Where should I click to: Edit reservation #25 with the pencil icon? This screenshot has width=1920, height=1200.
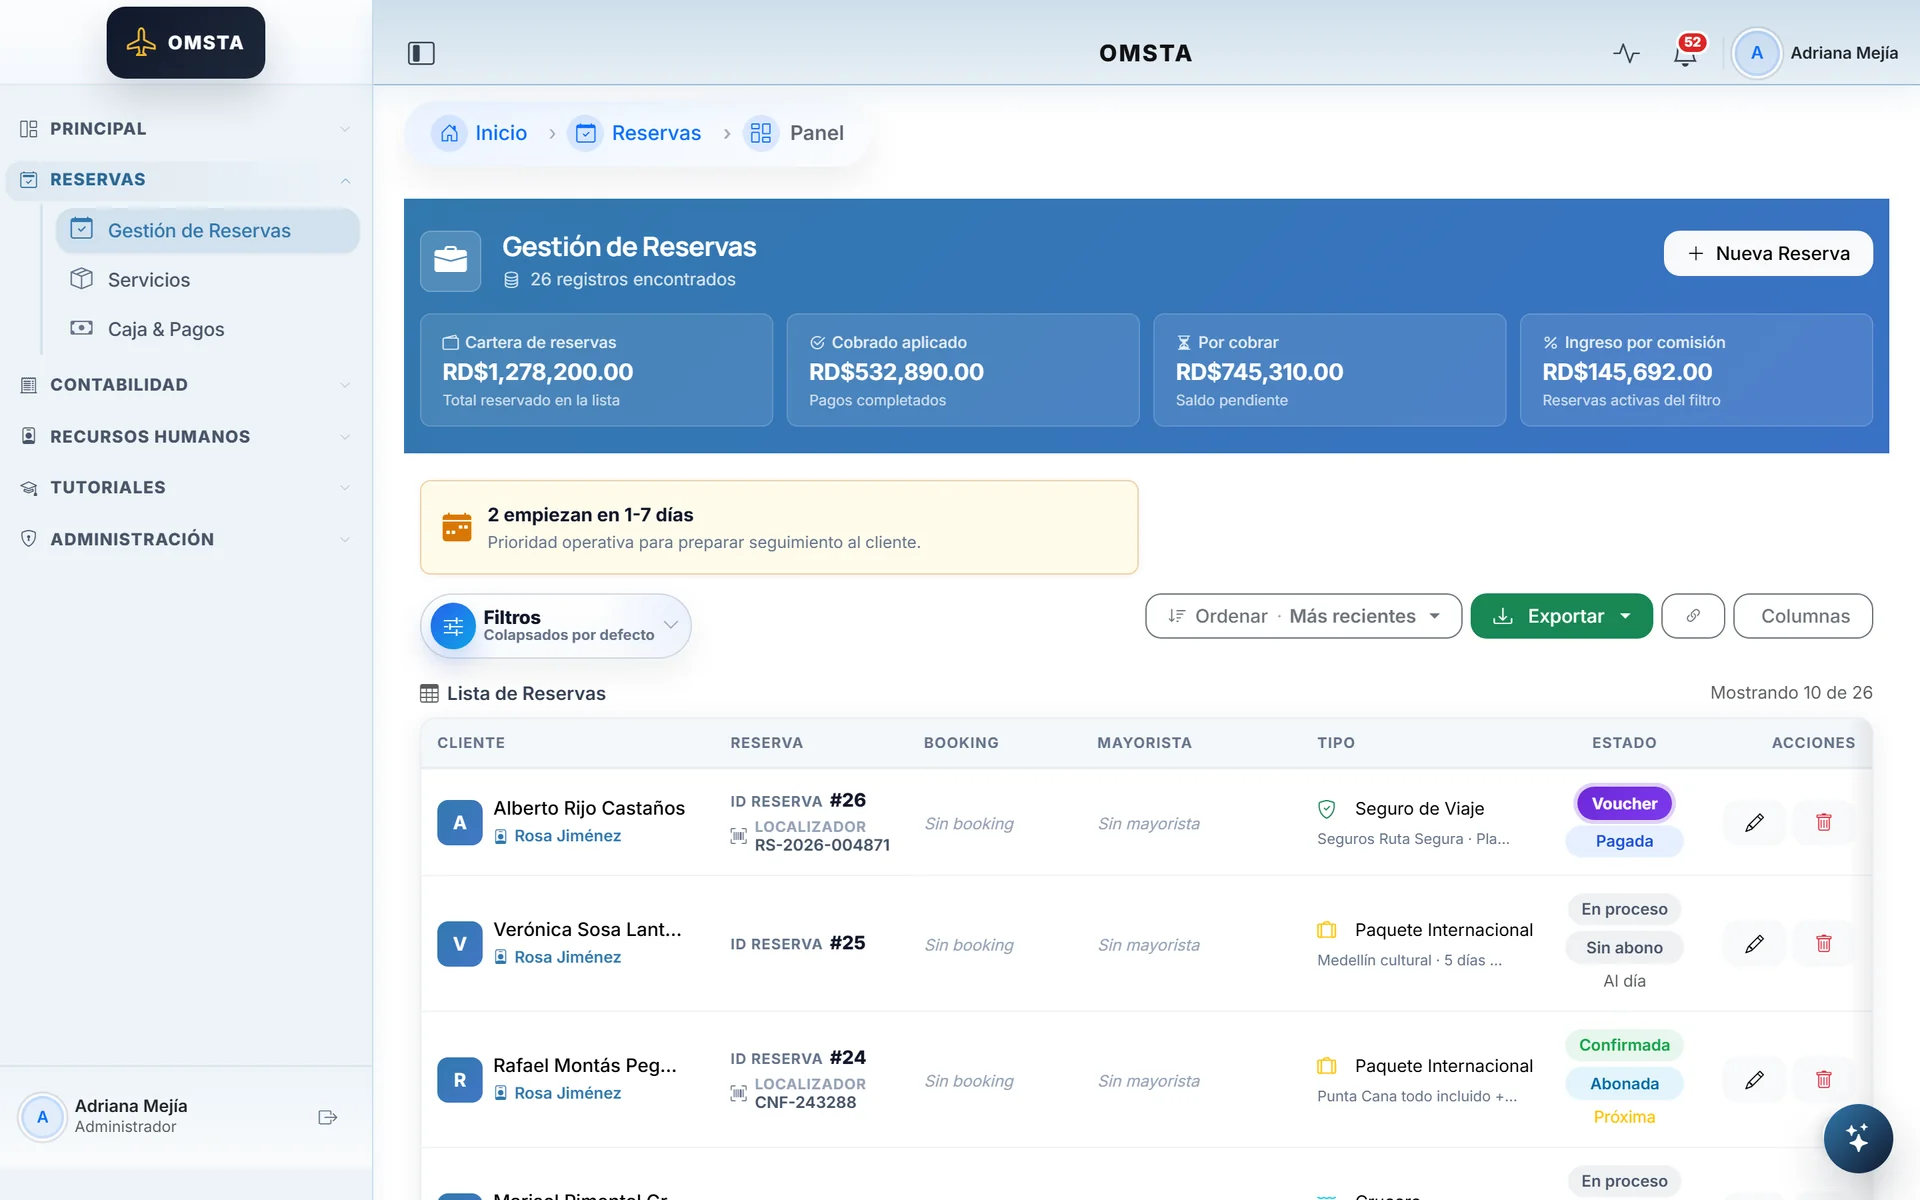[x=1754, y=944]
